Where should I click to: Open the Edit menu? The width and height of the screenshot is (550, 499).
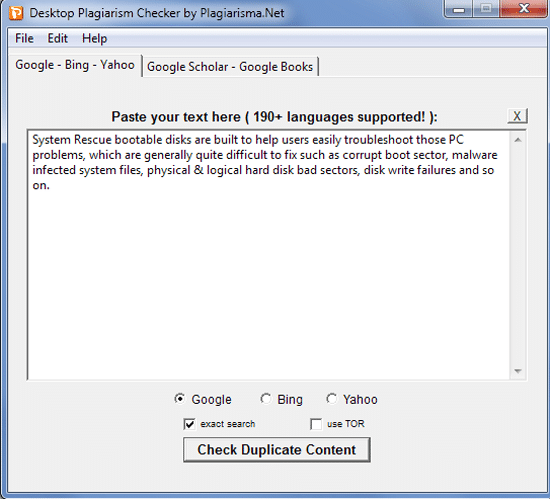[58, 38]
